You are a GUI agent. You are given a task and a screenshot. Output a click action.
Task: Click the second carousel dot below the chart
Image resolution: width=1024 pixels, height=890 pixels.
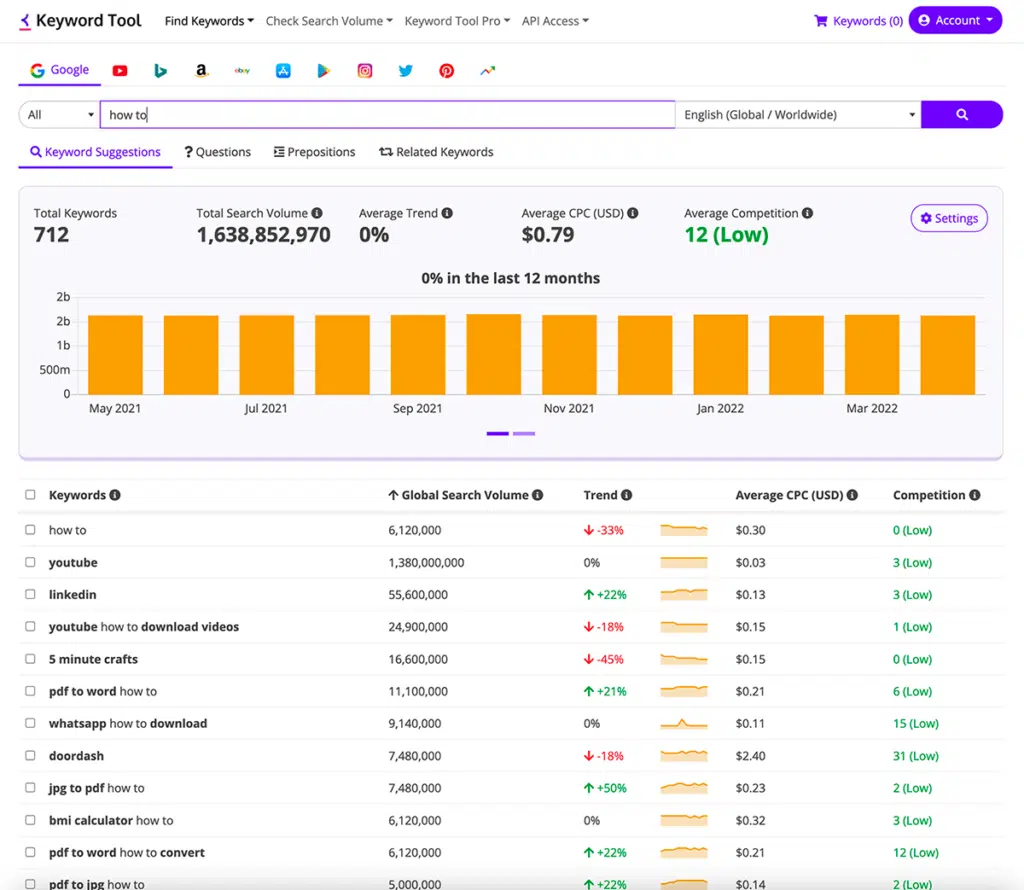pos(525,433)
